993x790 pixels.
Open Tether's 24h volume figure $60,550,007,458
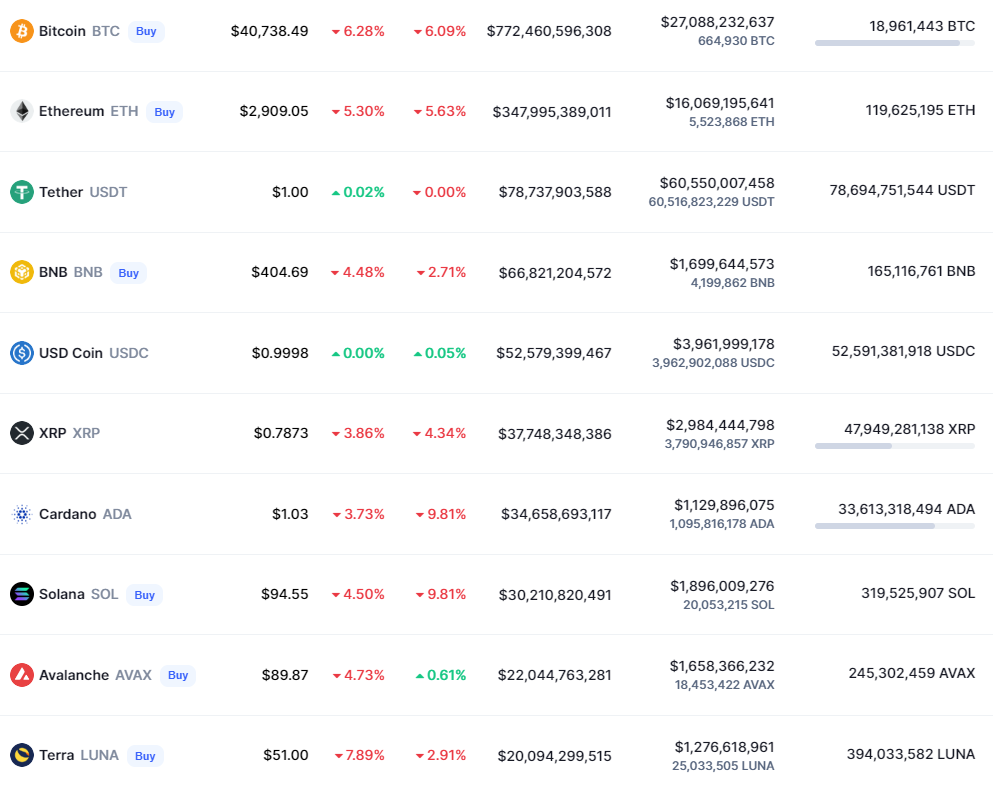717,183
